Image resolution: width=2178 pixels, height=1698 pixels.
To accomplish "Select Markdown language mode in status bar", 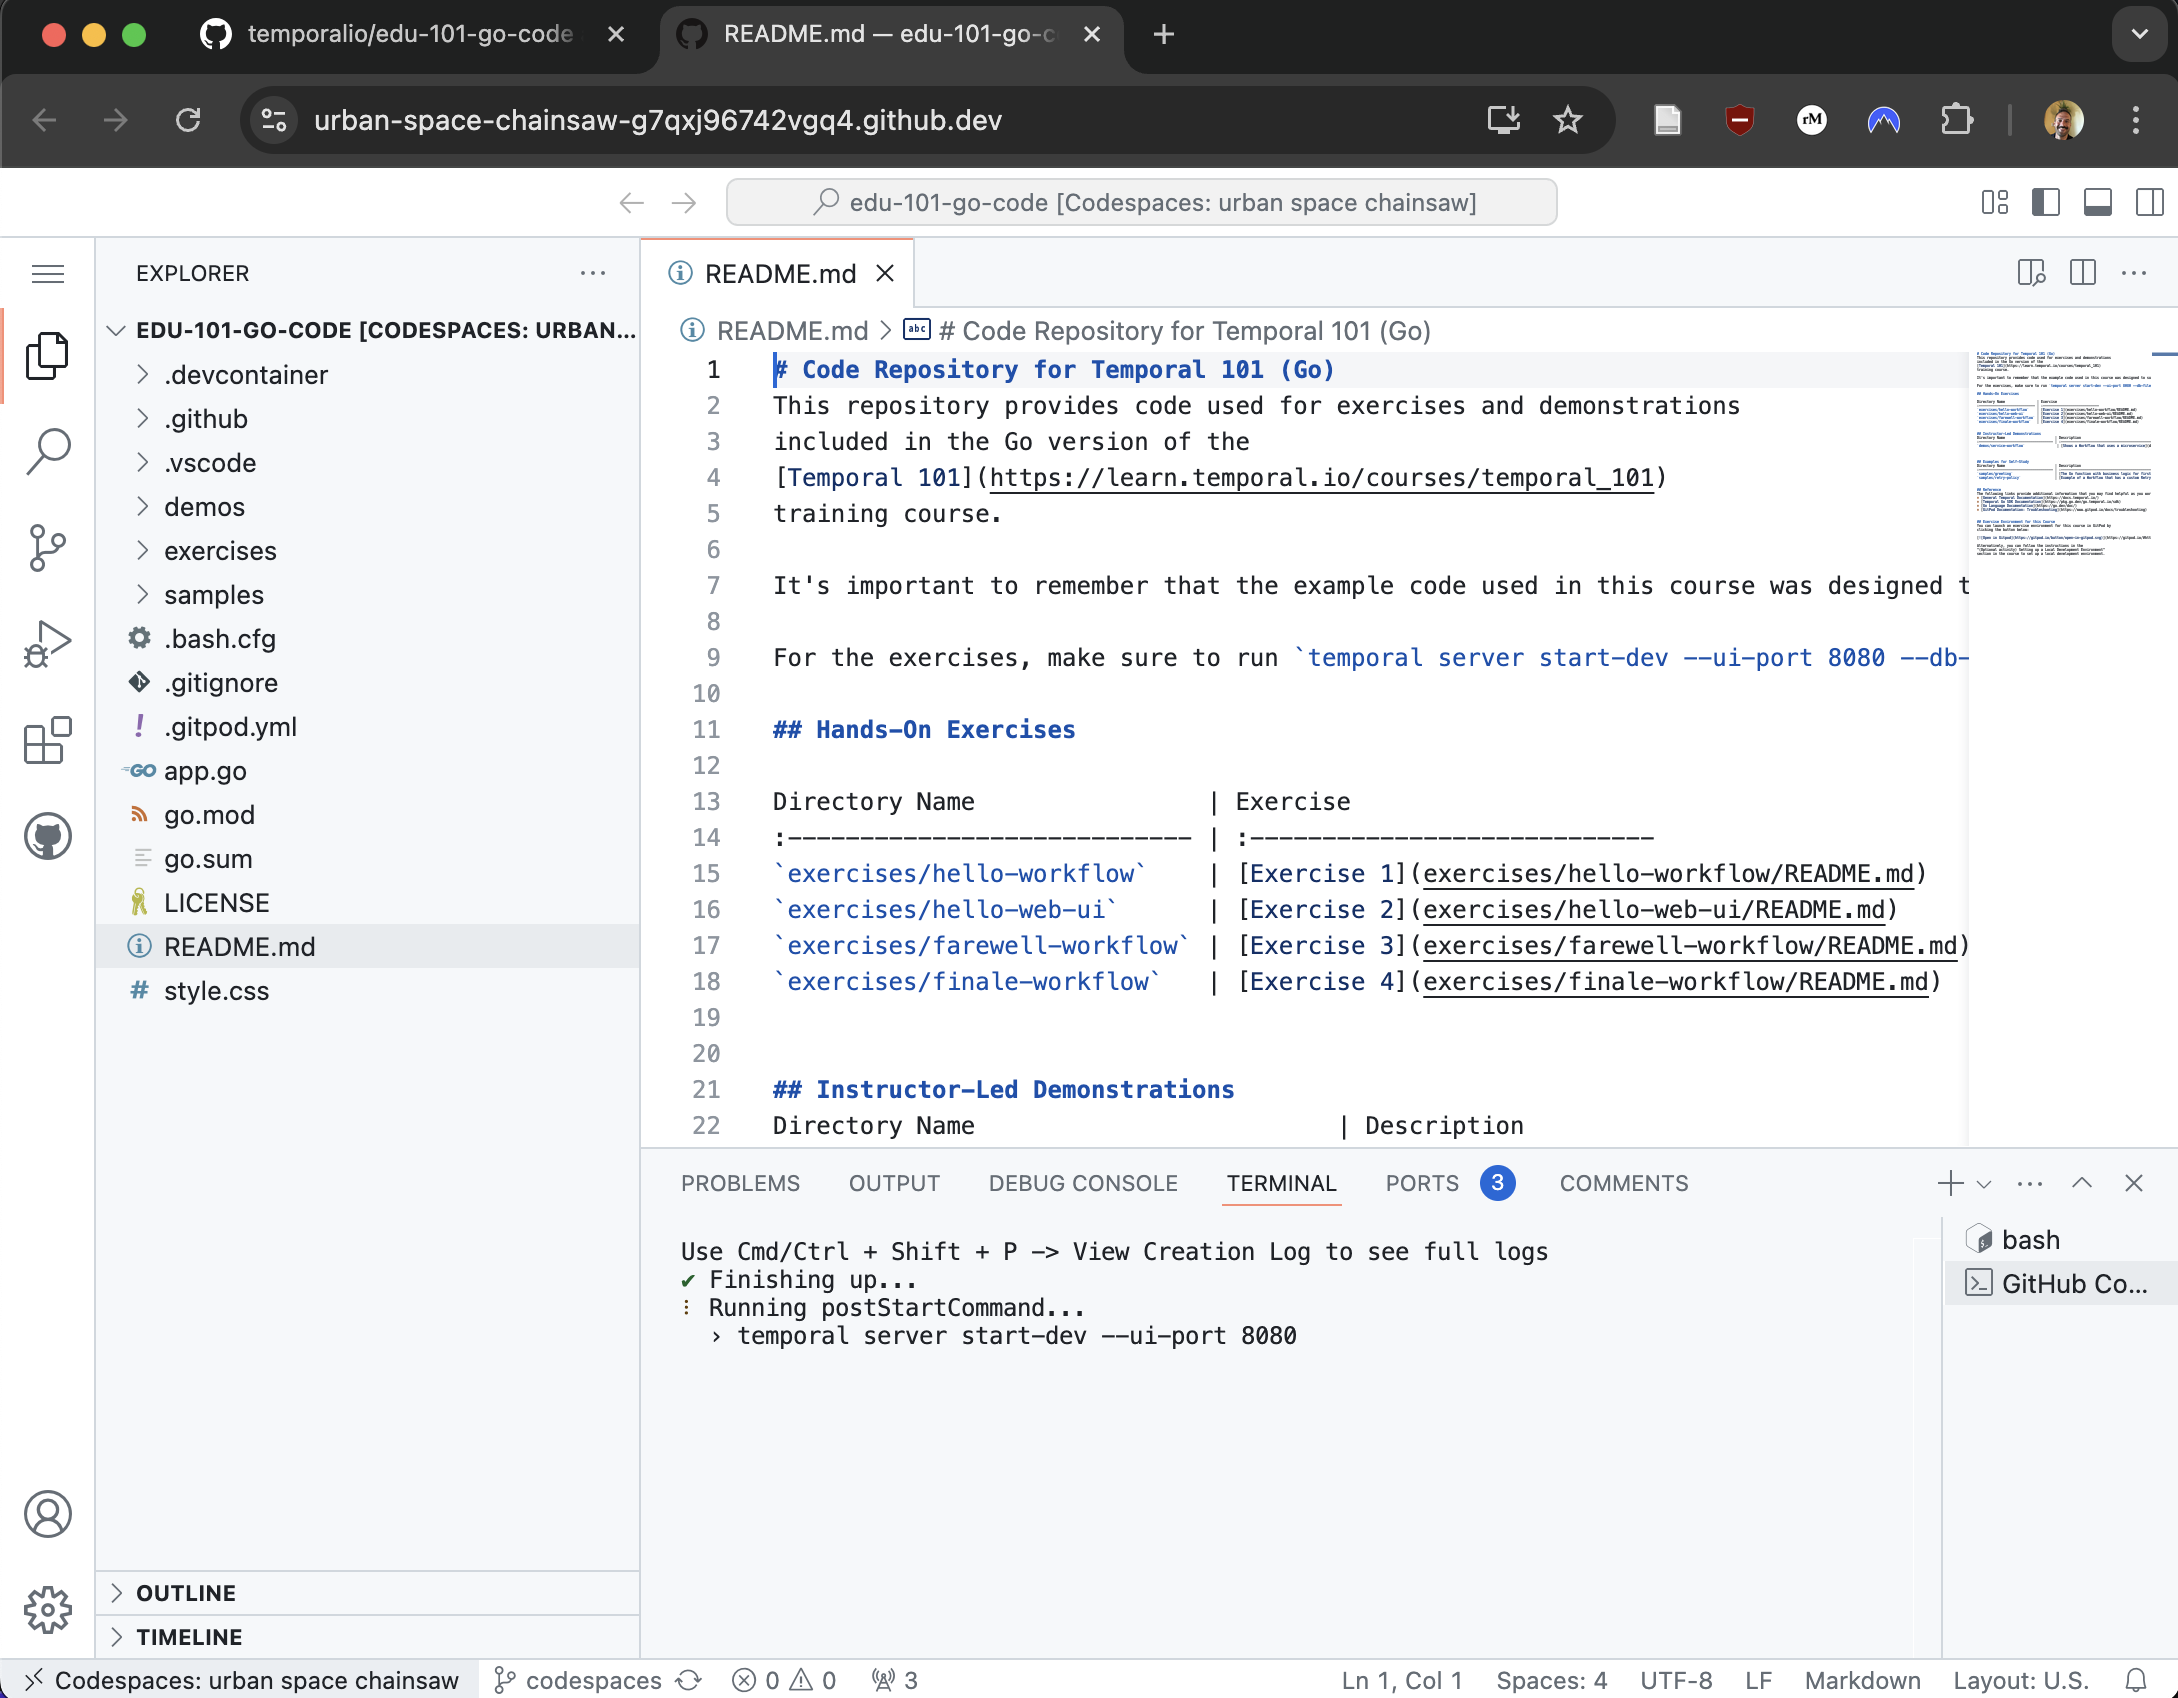I will [x=1862, y=1680].
